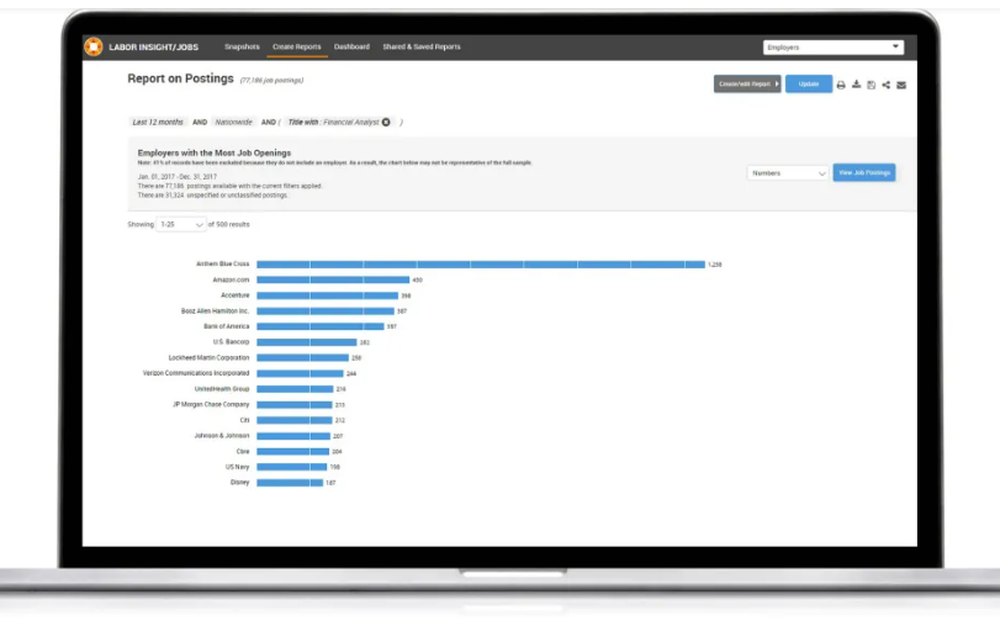This screenshot has height=618, width=1000.
Task: Click the Anthem Blue Cross bar
Action: pyautogui.click(x=481, y=264)
